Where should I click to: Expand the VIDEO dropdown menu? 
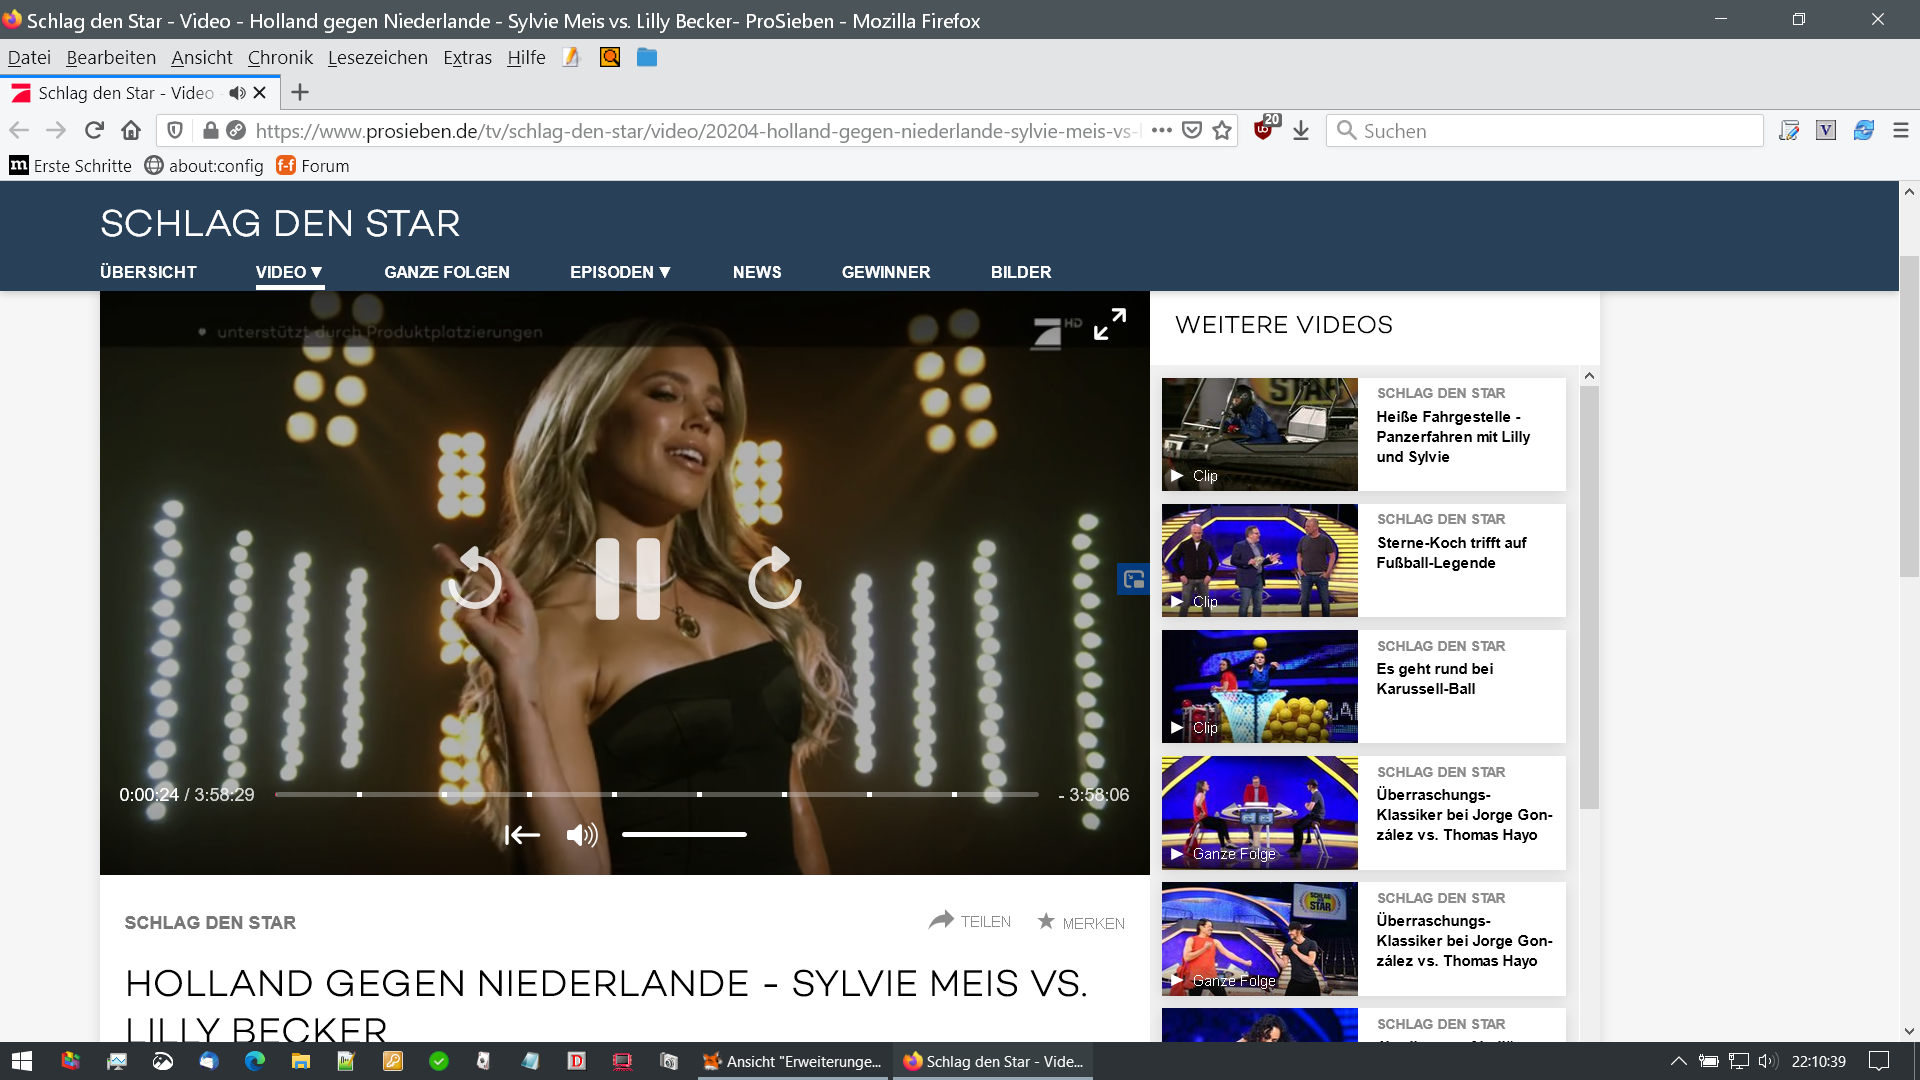[x=289, y=272]
